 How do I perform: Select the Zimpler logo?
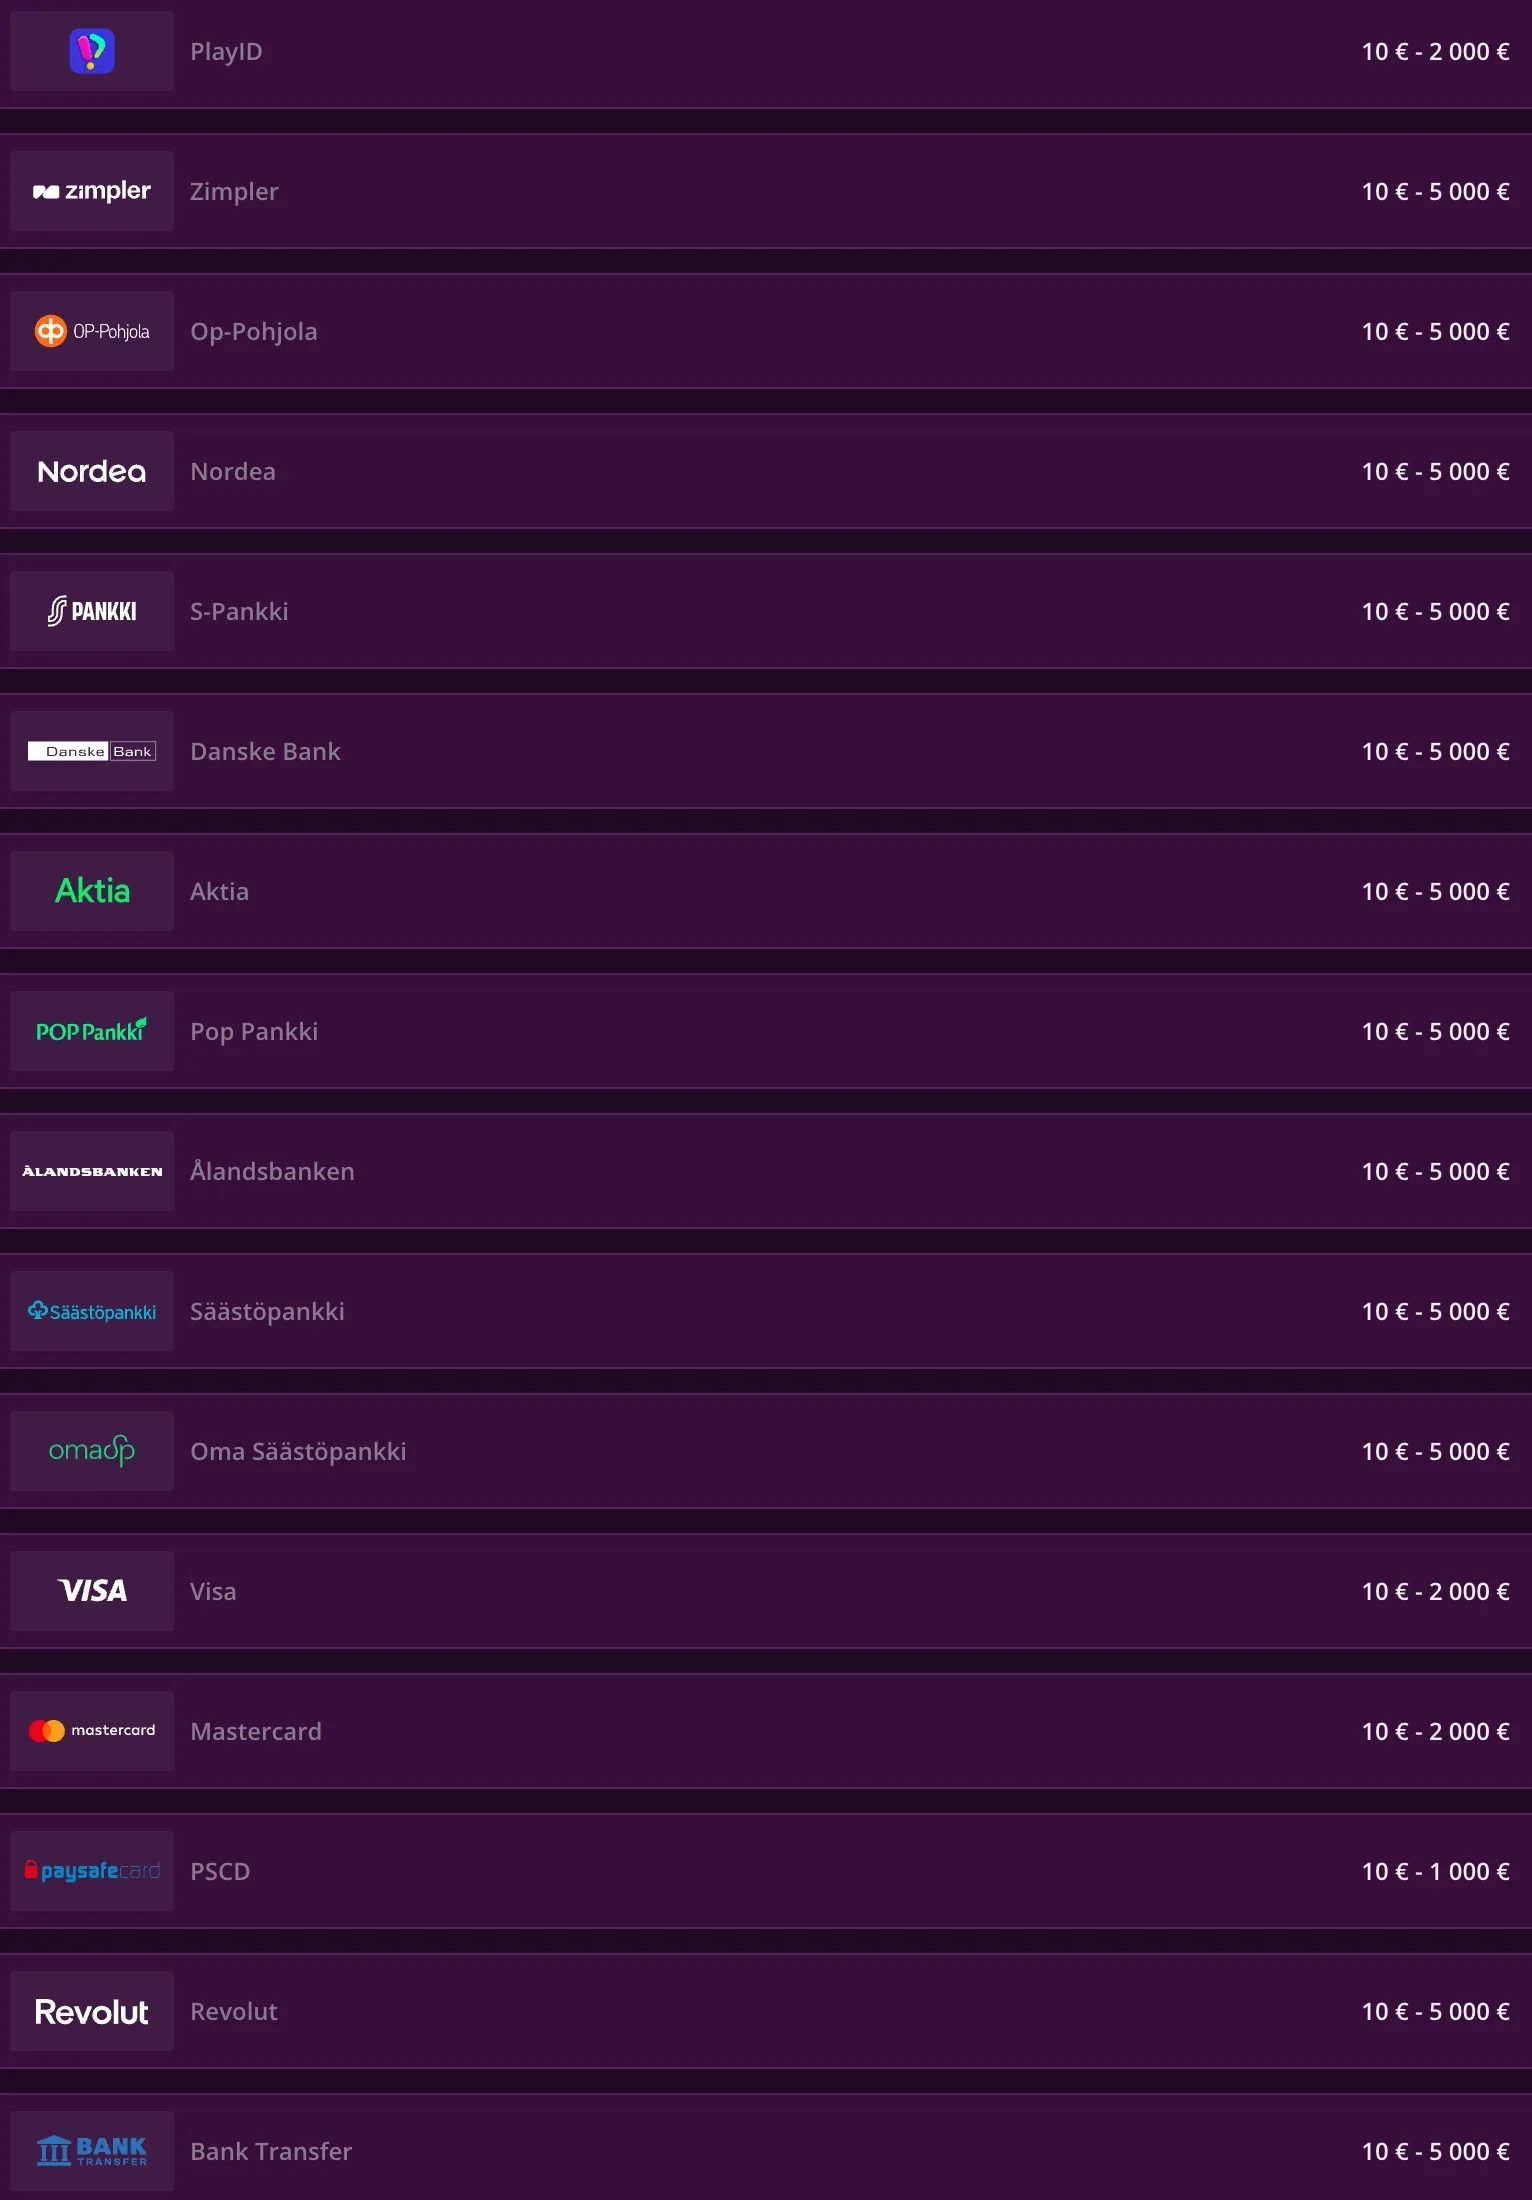[92, 191]
